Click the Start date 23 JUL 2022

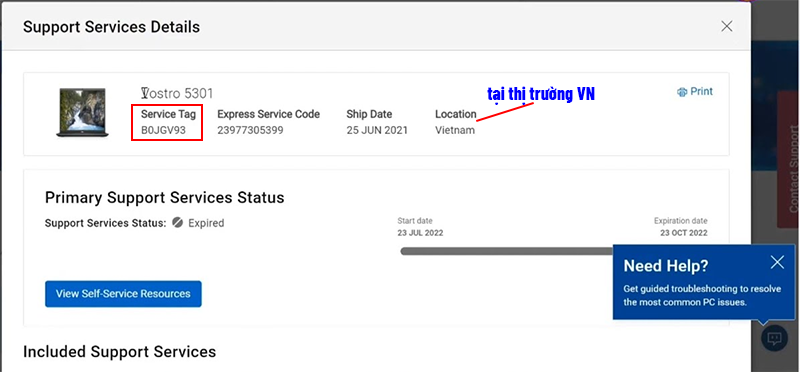coord(420,233)
